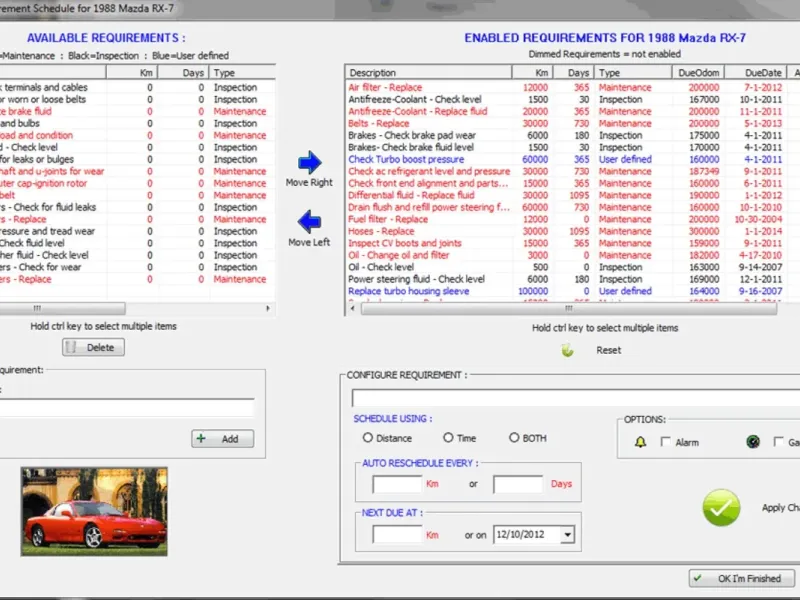Select 'Brakes - Check brake pad wear' row
Viewport: 800px width, 600px height.
(571, 135)
